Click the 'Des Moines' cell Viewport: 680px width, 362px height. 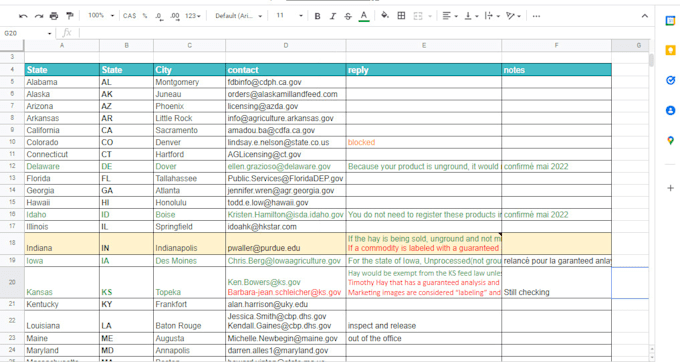coord(189,261)
